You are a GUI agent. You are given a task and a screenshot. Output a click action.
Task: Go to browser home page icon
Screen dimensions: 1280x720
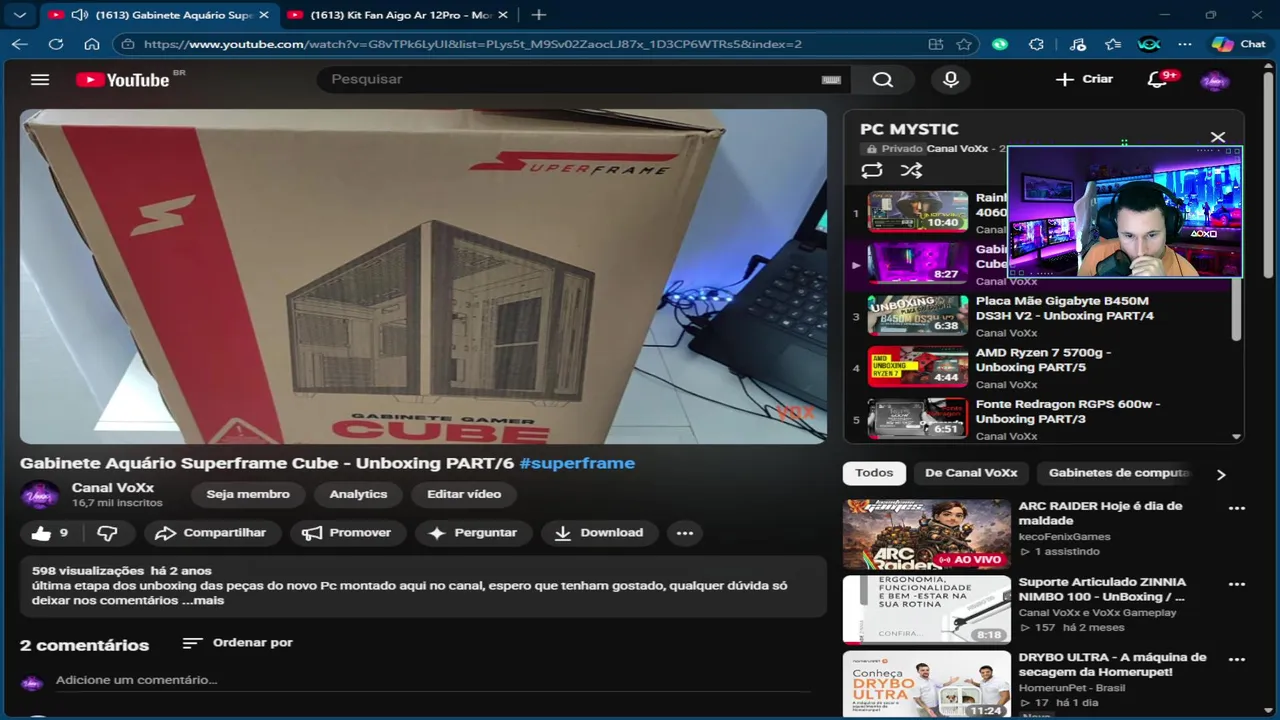91,44
